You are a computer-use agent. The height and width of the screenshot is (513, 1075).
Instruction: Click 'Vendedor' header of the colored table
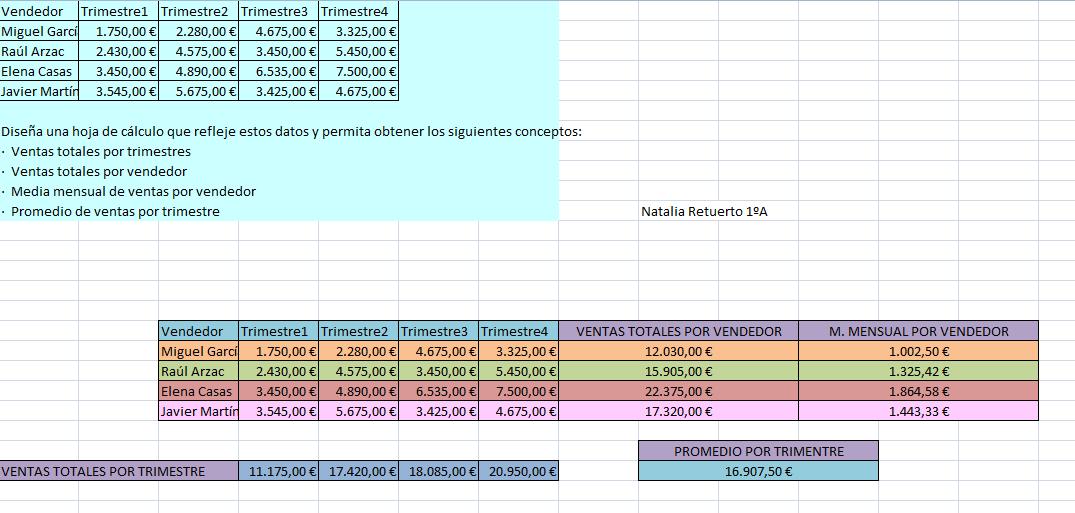tap(199, 331)
